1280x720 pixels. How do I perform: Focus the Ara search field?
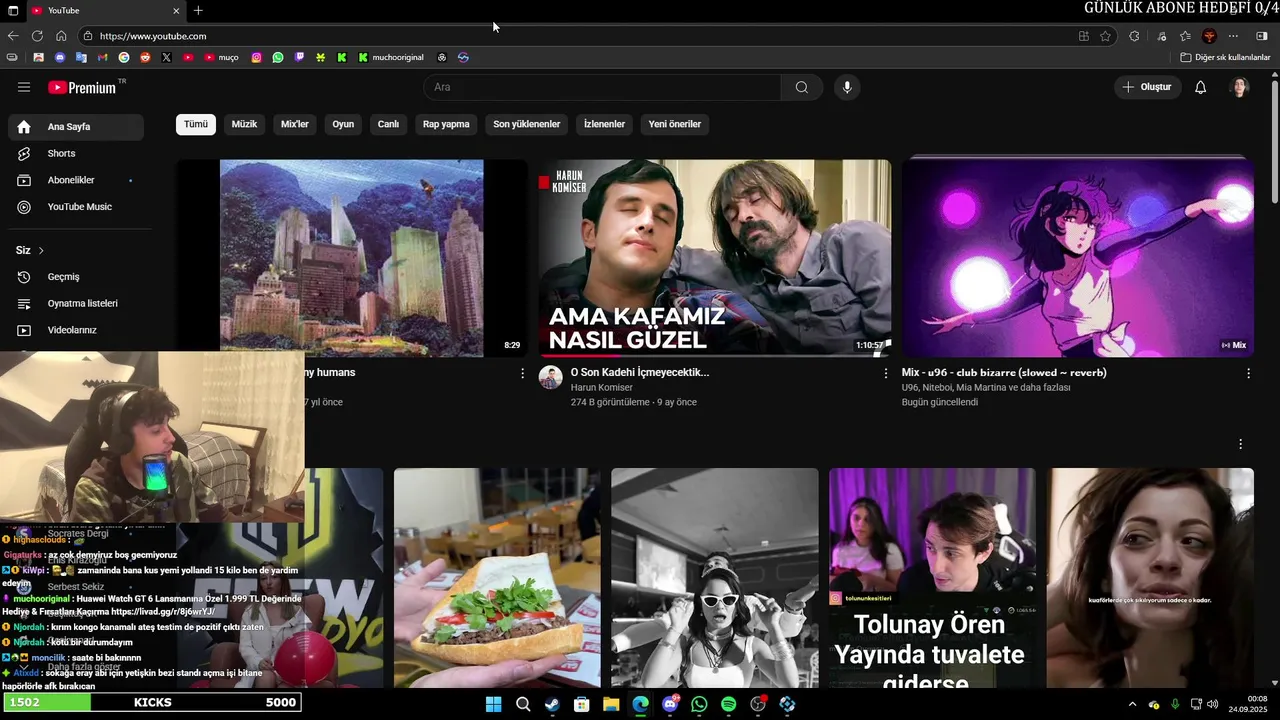[x=602, y=87]
